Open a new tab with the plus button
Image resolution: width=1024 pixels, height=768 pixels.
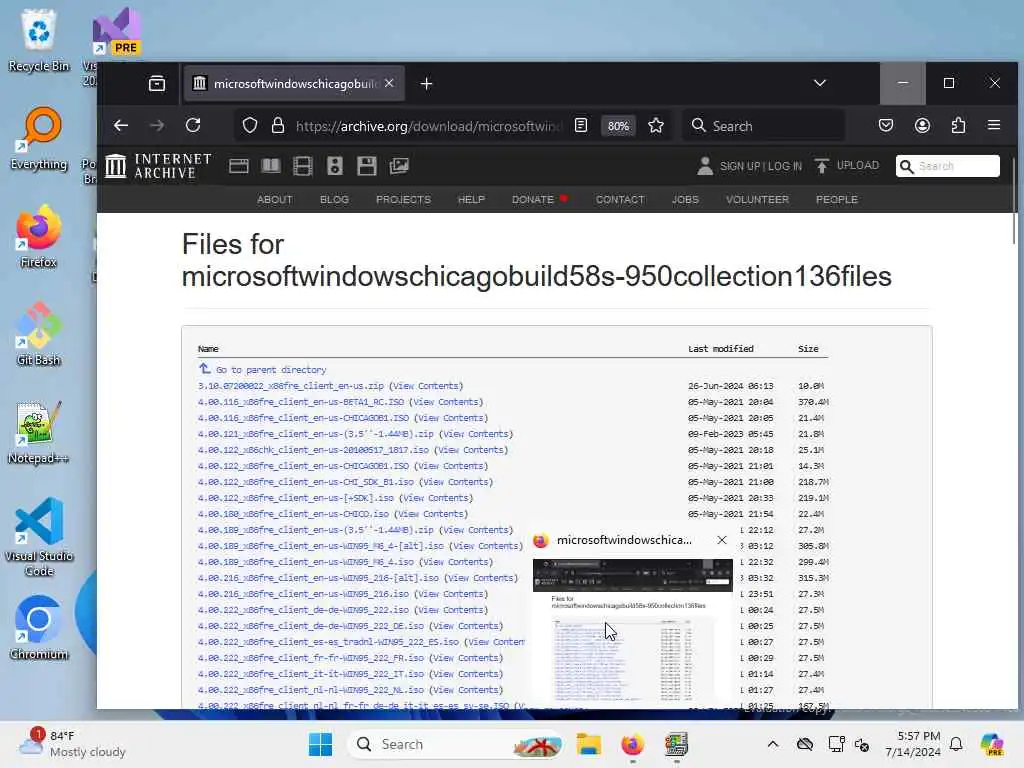[426, 84]
